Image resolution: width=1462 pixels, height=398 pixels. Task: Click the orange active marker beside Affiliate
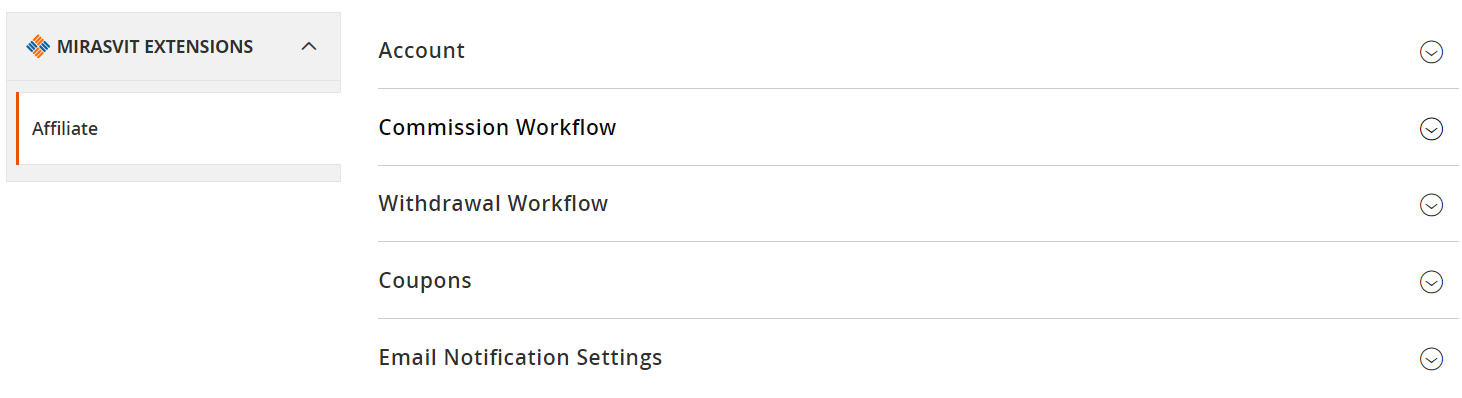pyautogui.click(x=17, y=128)
